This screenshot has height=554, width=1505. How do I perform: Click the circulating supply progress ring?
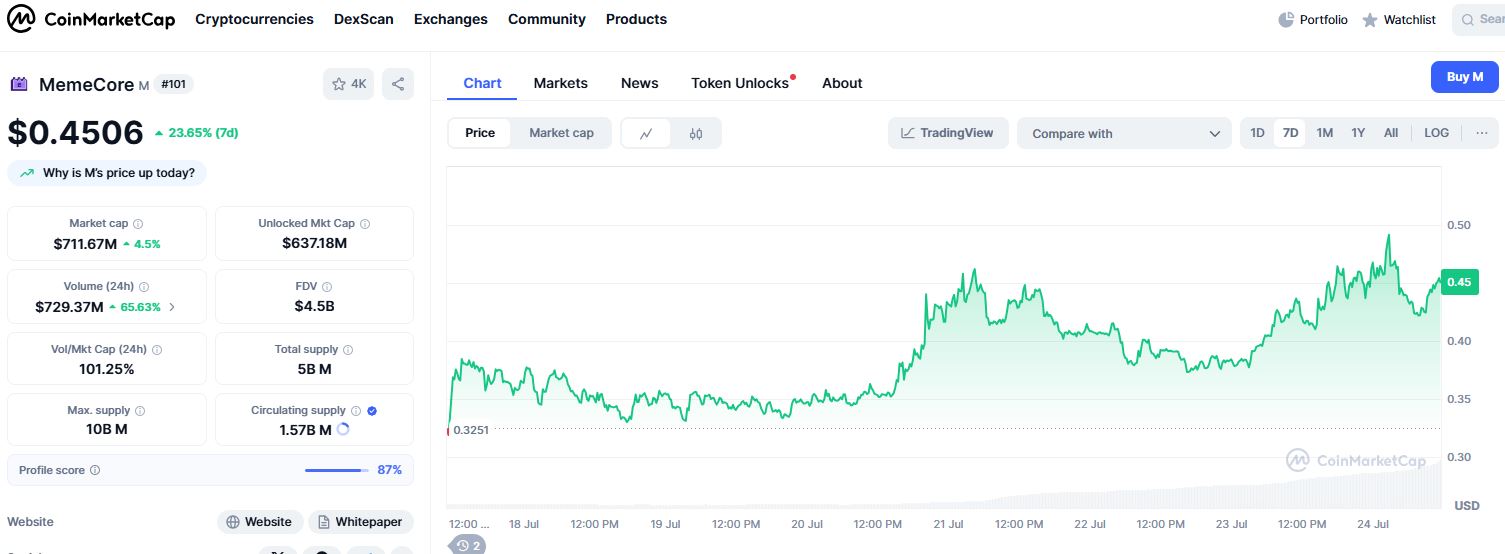(343, 429)
